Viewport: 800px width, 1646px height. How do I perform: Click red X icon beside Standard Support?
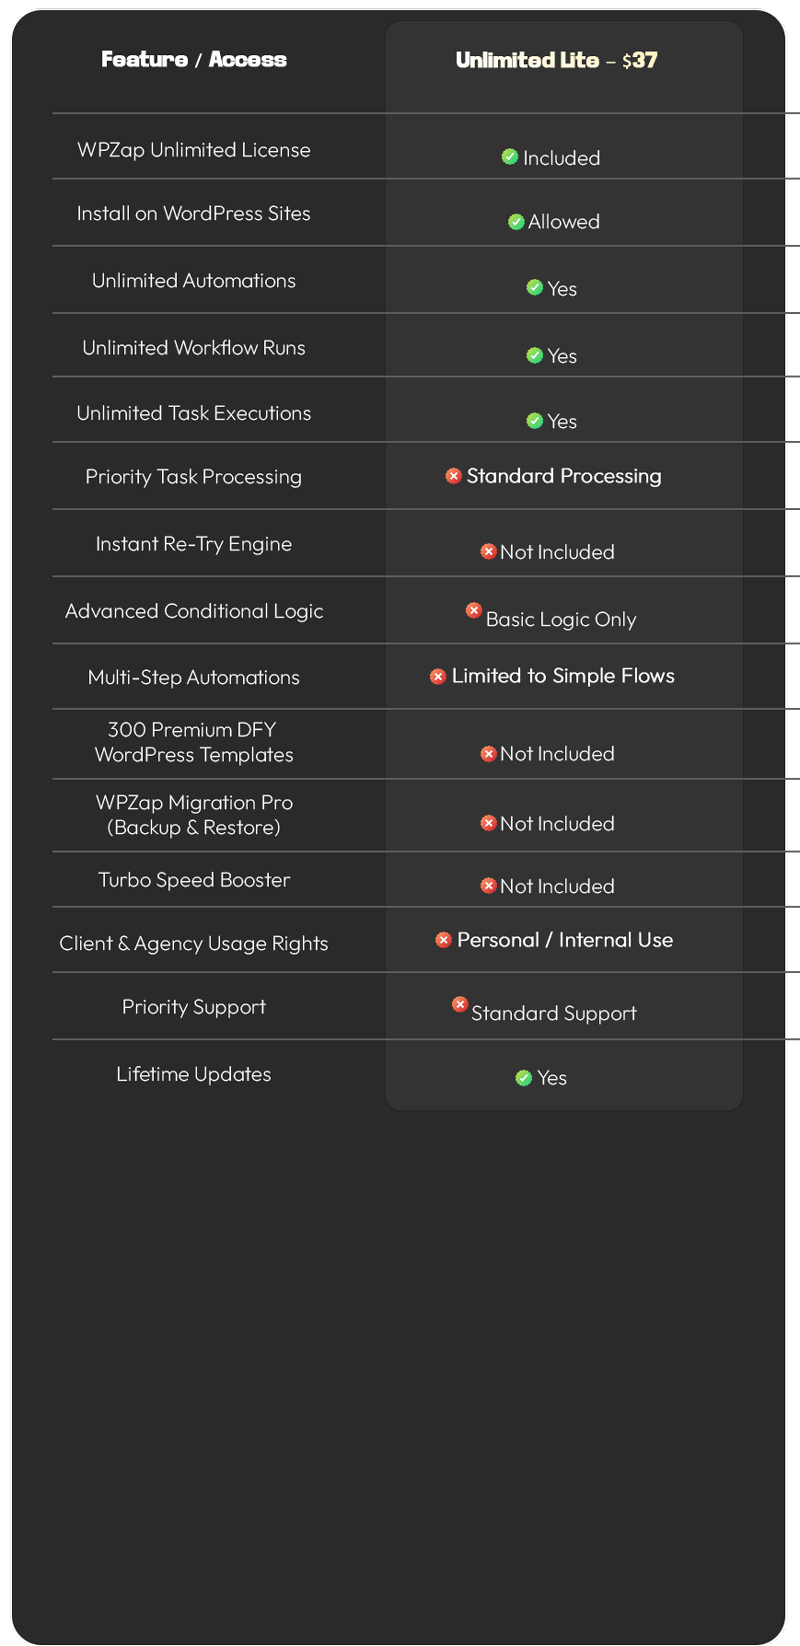(460, 1004)
